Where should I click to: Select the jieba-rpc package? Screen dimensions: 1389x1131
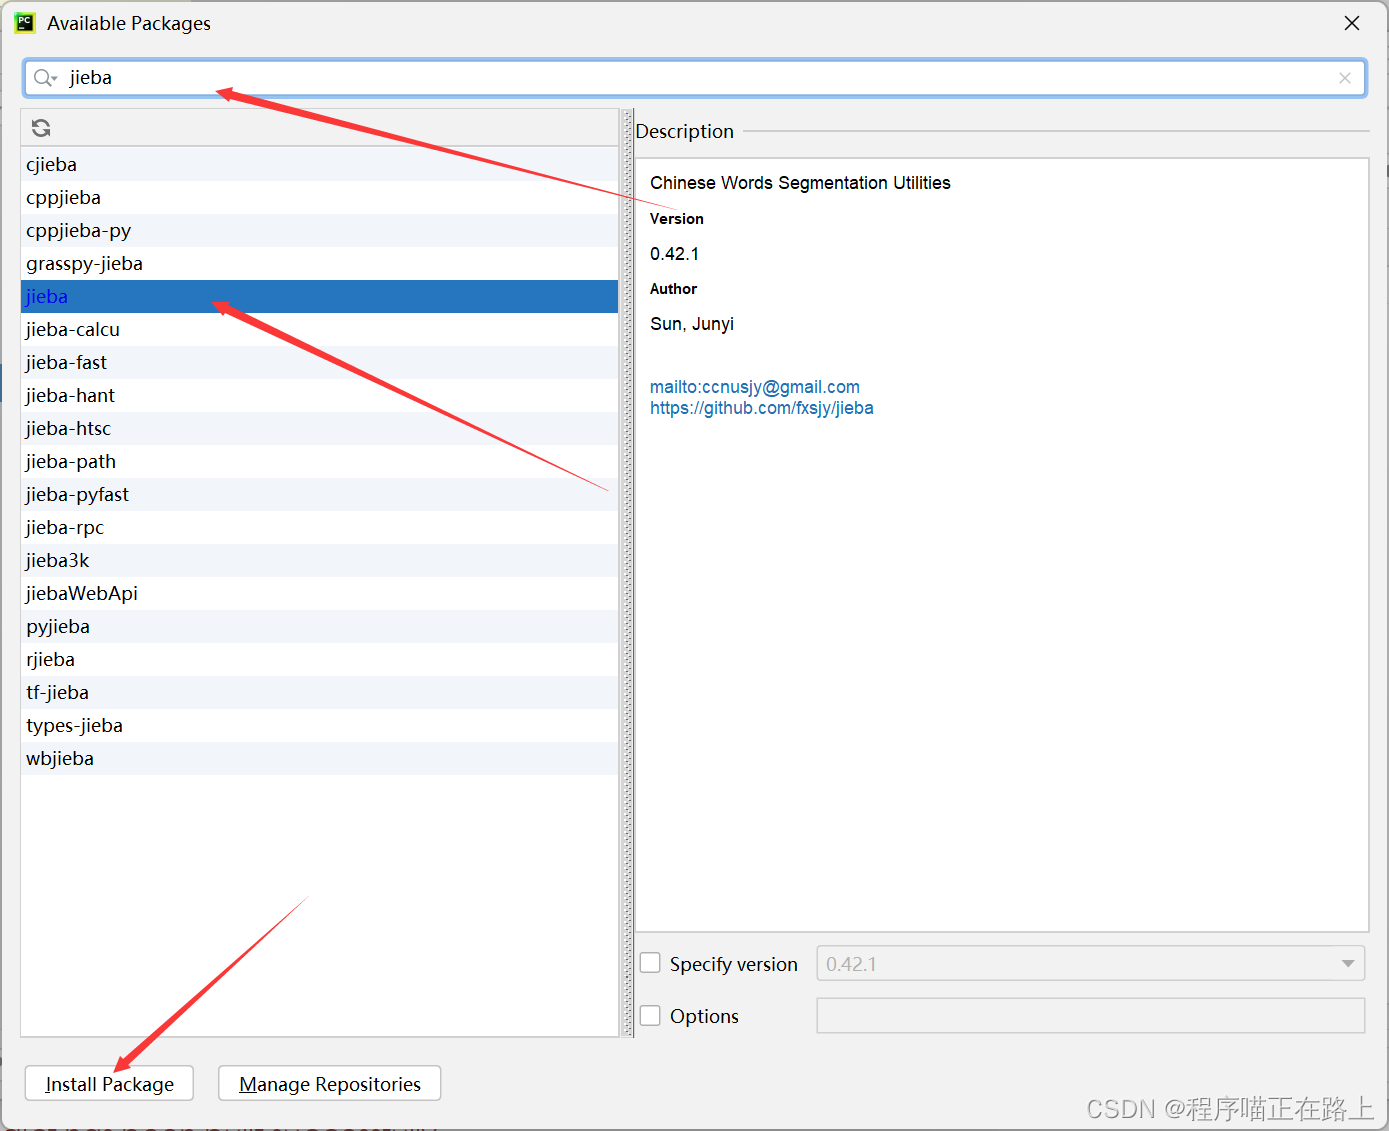[320, 527]
